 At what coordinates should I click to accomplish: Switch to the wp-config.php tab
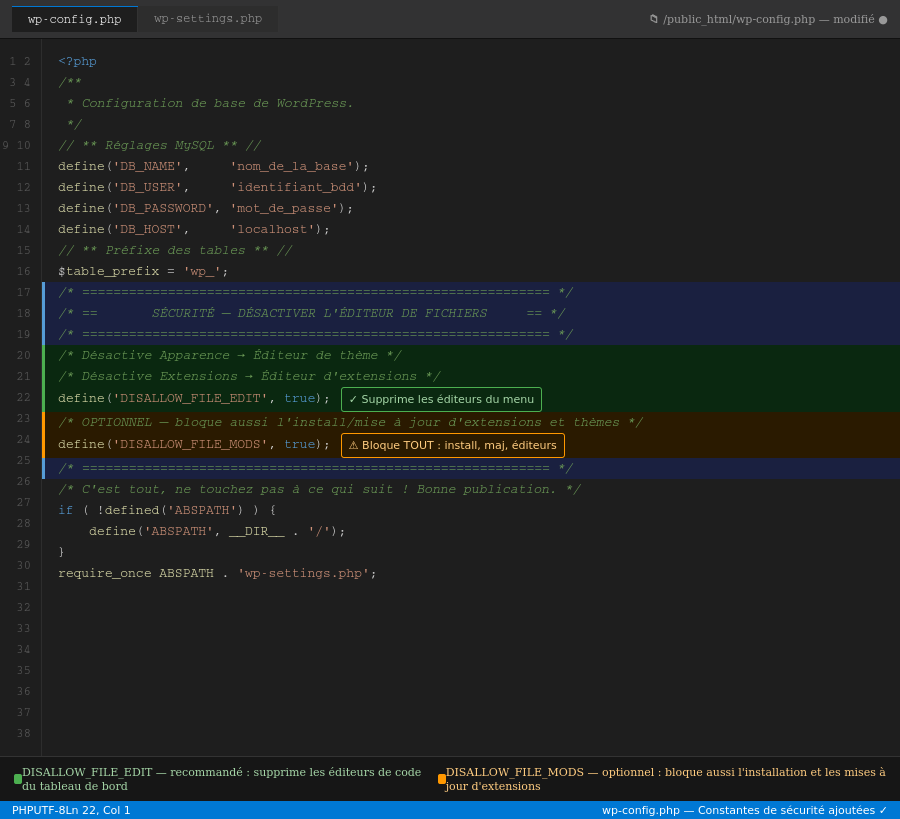[x=75, y=19]
